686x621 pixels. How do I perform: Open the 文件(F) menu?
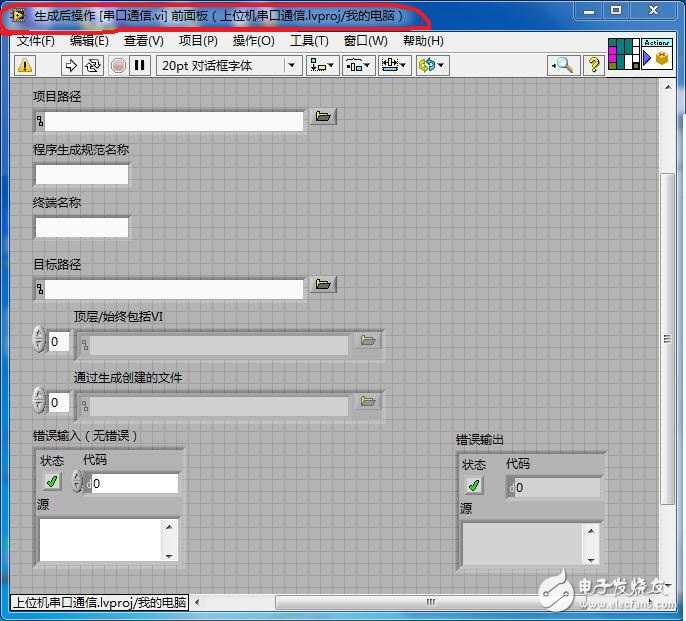[x=36, y=41]
